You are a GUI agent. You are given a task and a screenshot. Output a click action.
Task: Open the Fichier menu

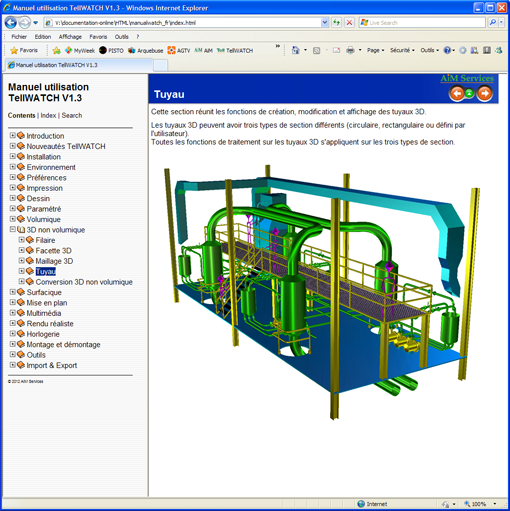[x=19, y=37]
